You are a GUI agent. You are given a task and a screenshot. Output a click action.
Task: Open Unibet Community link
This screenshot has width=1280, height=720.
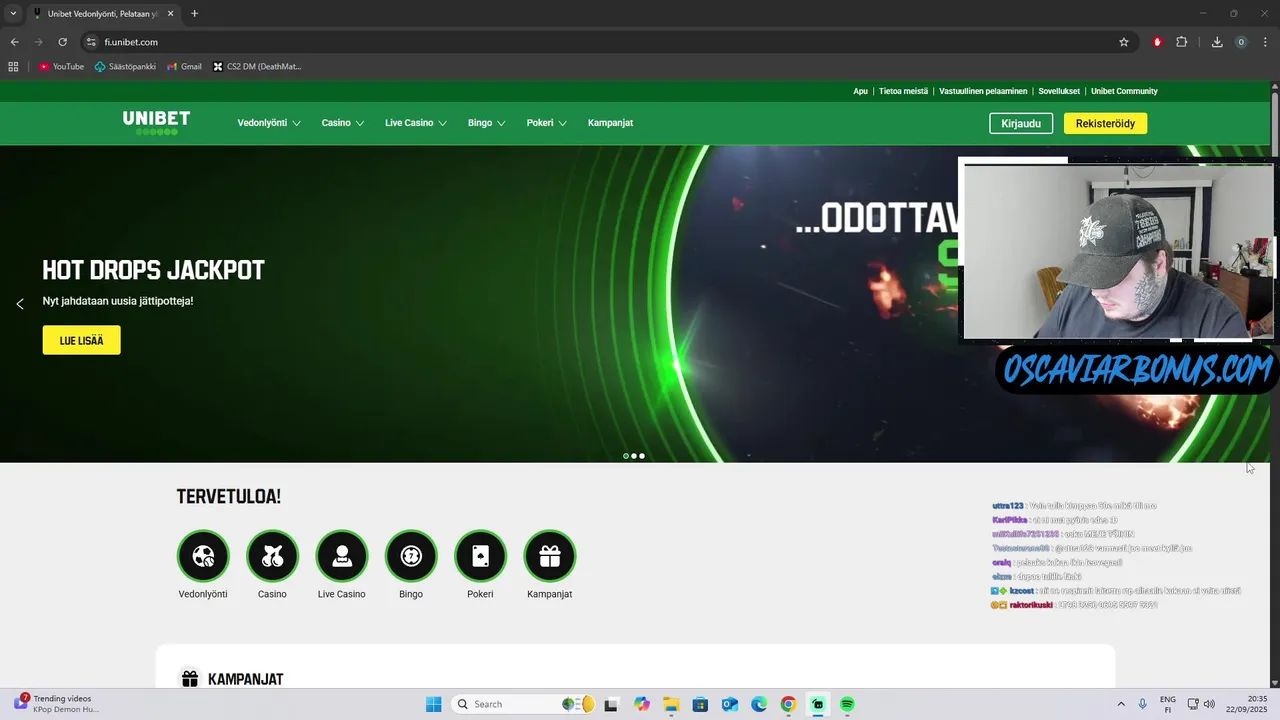click(x=1124, y=91)
